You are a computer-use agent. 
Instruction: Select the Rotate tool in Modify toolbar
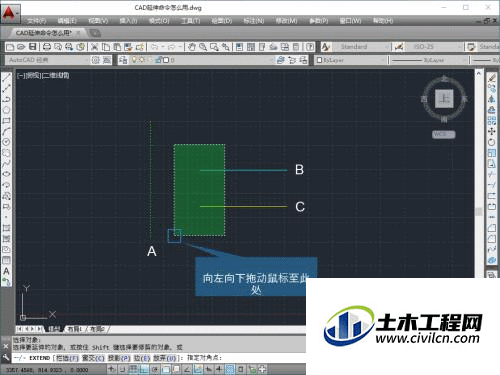click(x=492, y=142)
